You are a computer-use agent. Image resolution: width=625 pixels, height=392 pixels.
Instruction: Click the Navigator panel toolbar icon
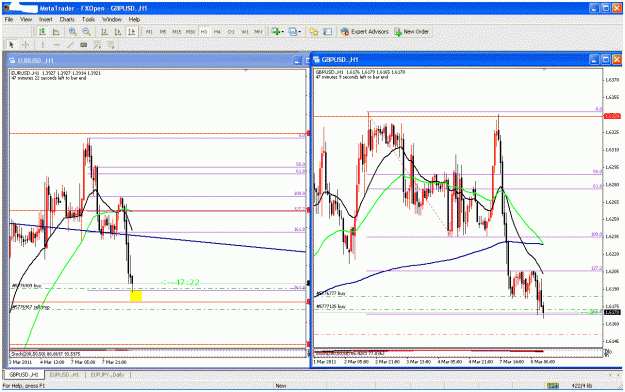click(328, 32)
